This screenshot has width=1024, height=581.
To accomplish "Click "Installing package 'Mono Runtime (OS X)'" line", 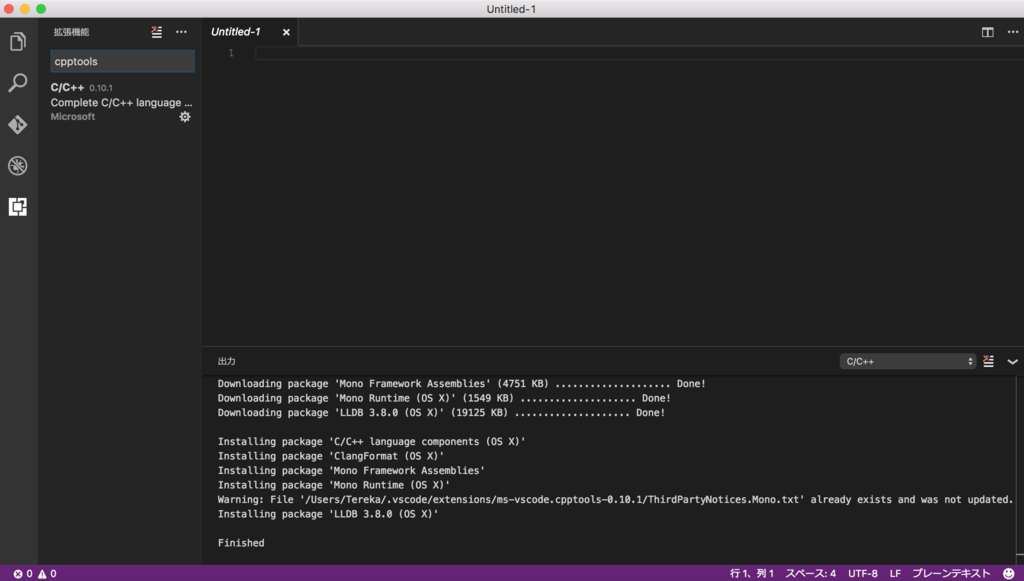I will coord(334,484).
